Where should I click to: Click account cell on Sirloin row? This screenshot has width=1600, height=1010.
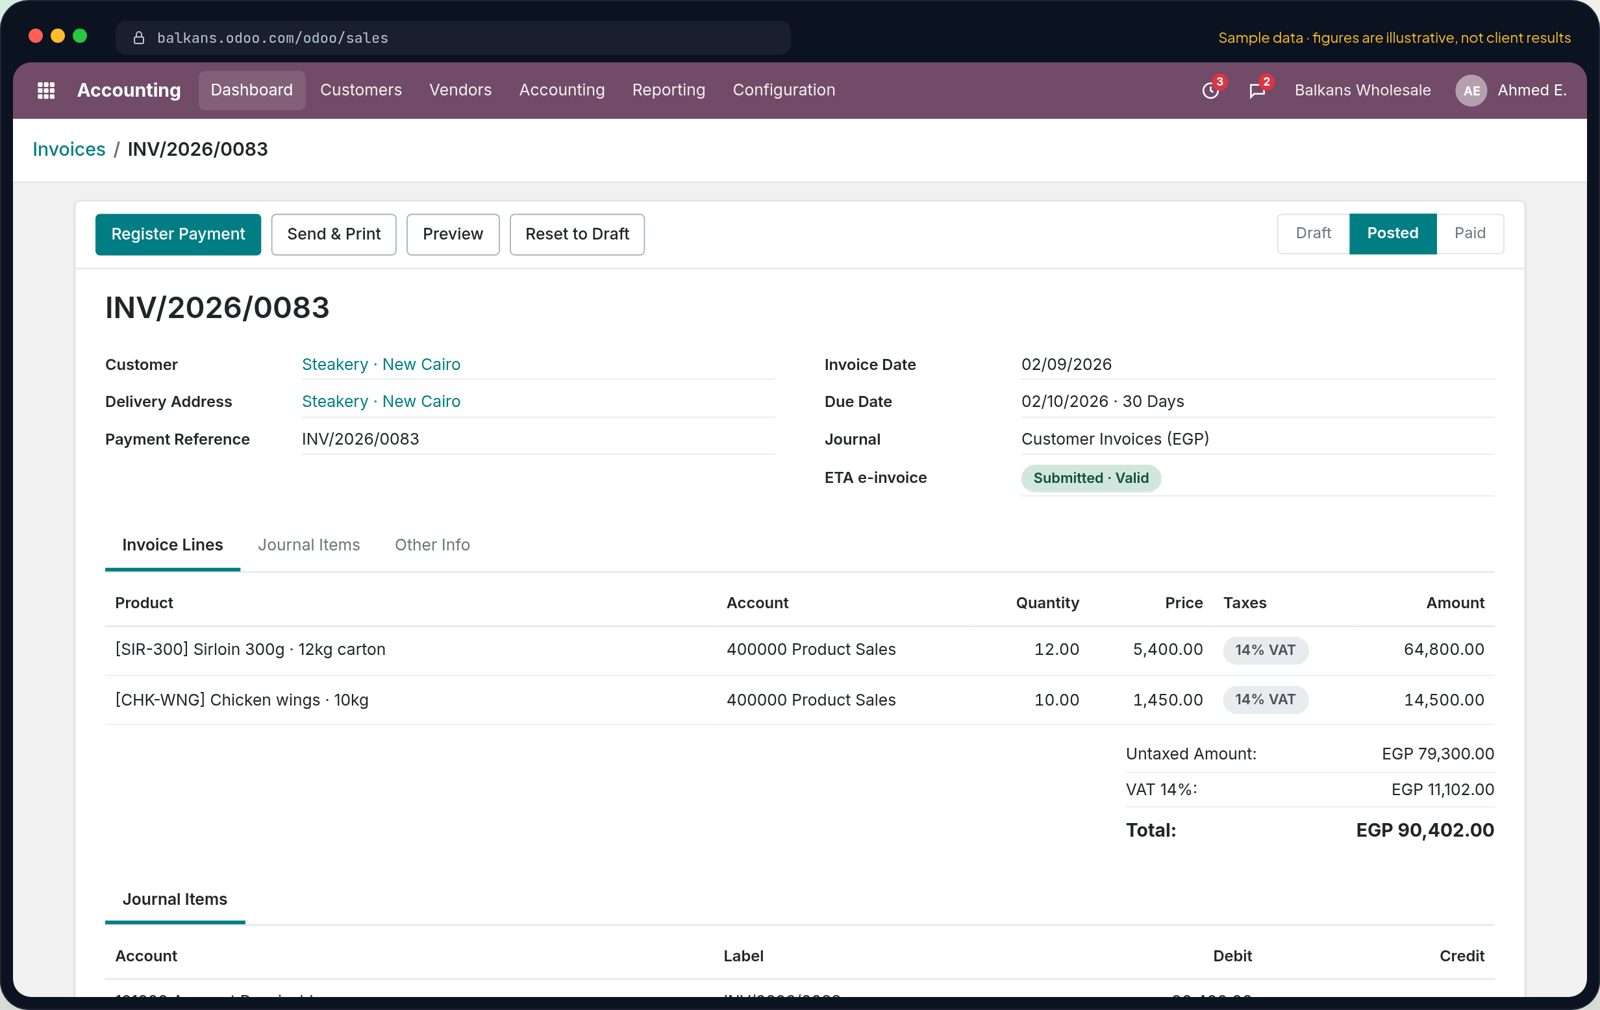811,650
